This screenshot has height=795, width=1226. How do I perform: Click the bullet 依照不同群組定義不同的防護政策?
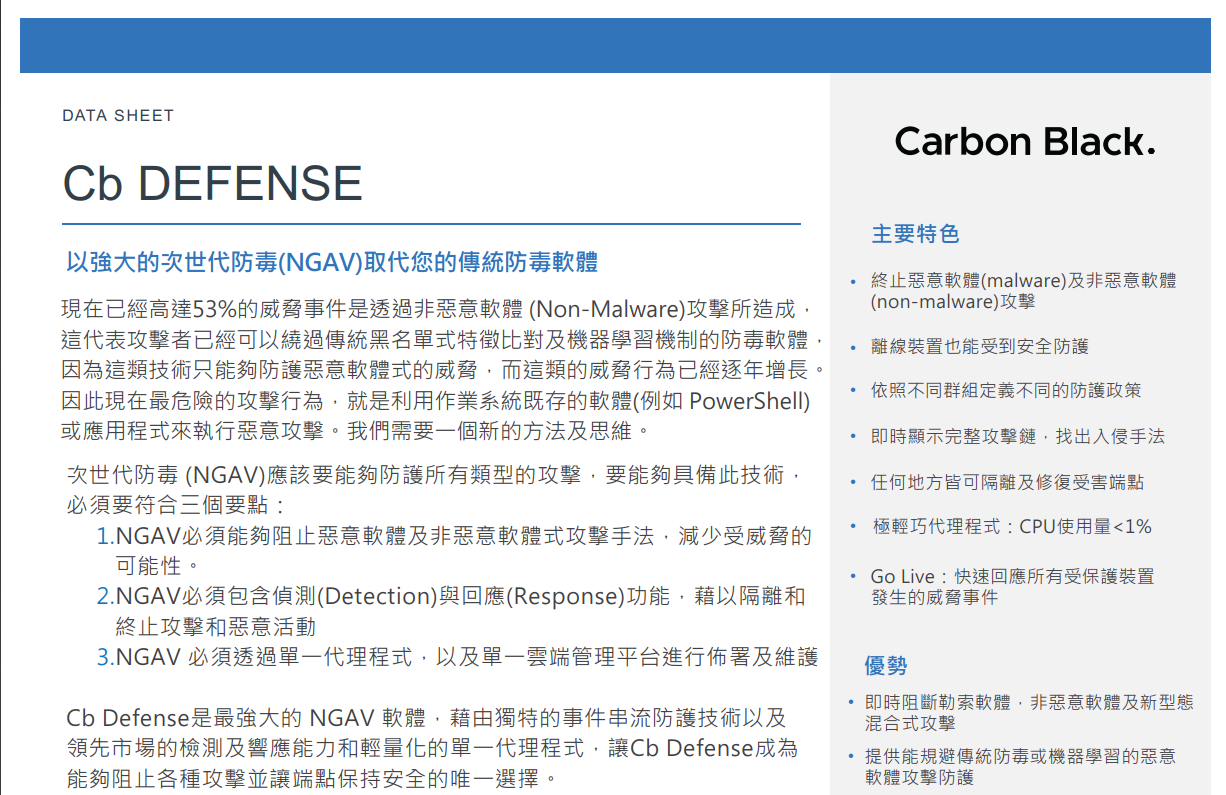(x=1006, y=390)
